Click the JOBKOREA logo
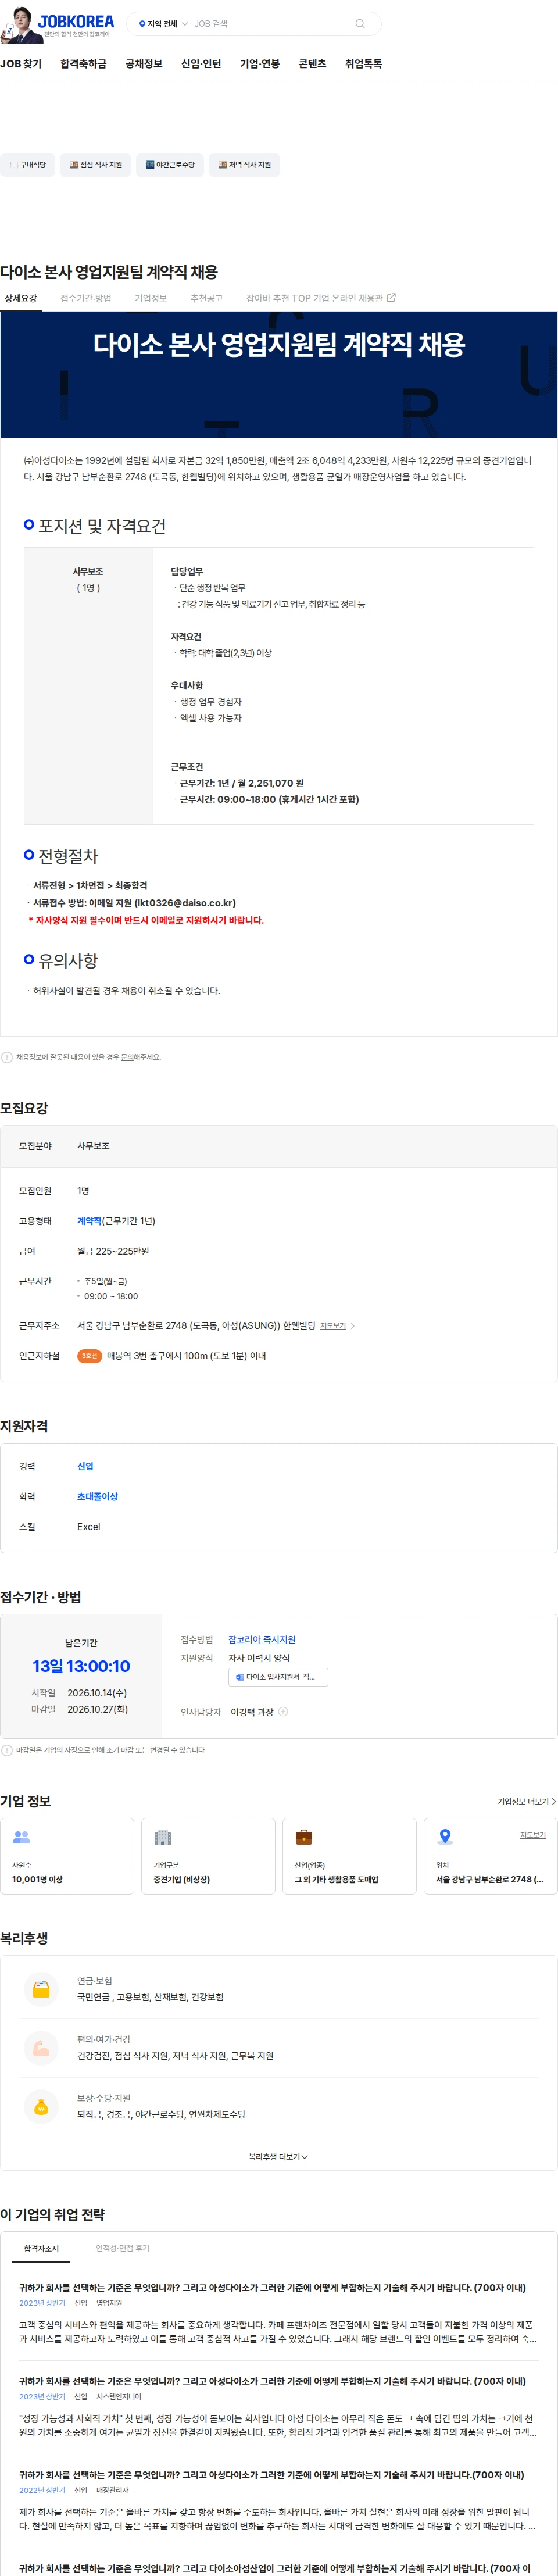 (76, 21)
